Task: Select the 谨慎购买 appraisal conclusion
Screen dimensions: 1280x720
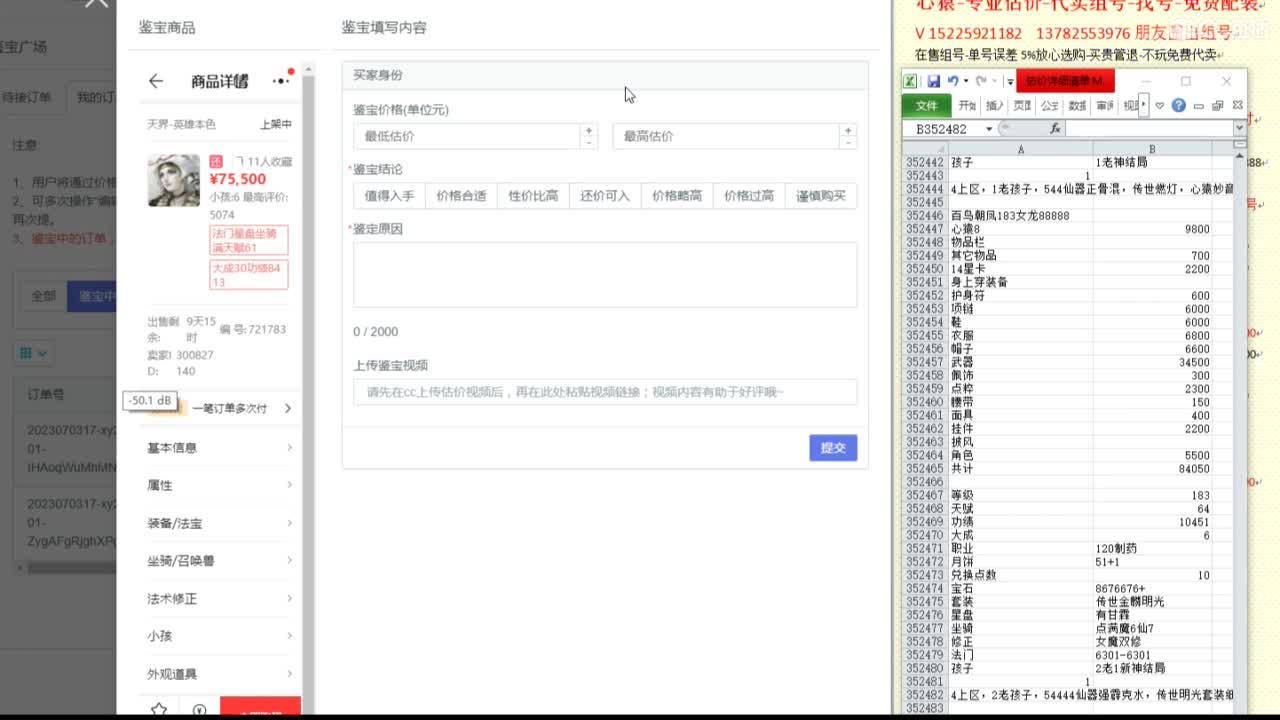Action: pos(823,196)
